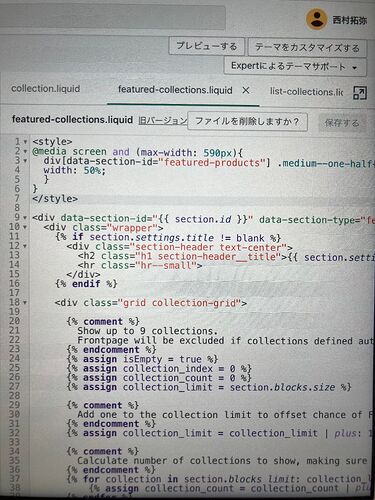Switch to collection.liquid tab

(46, 89)
